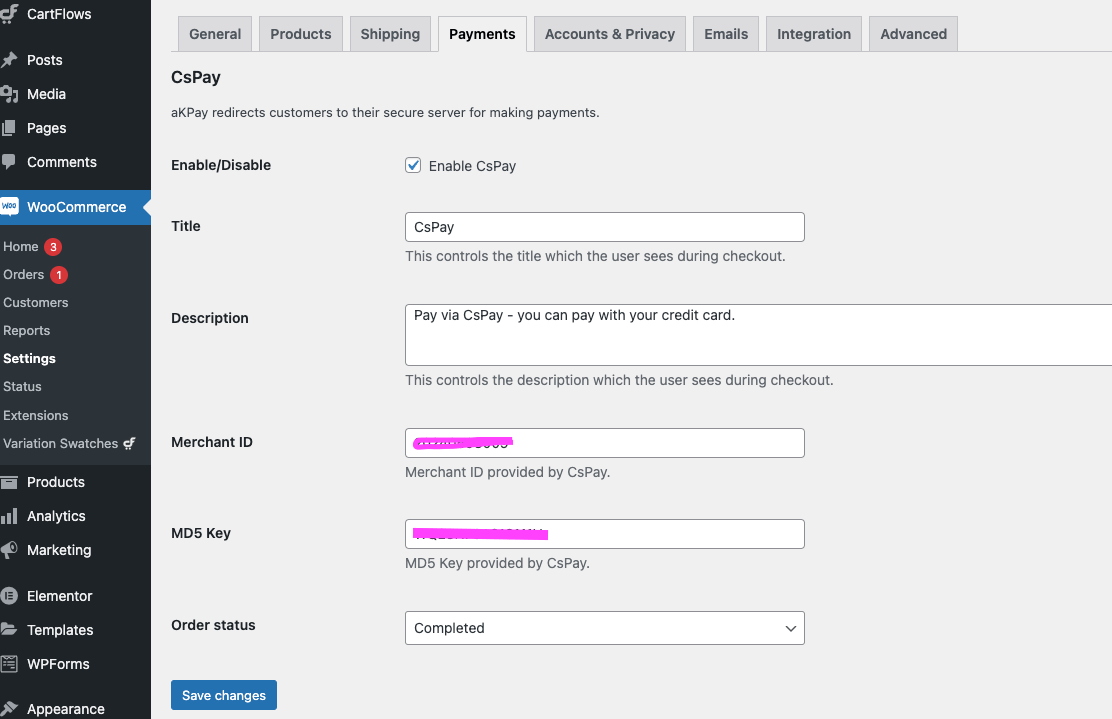Click the MD5 Key input field
The image size is (1112, 719).
tap(605, 534)
